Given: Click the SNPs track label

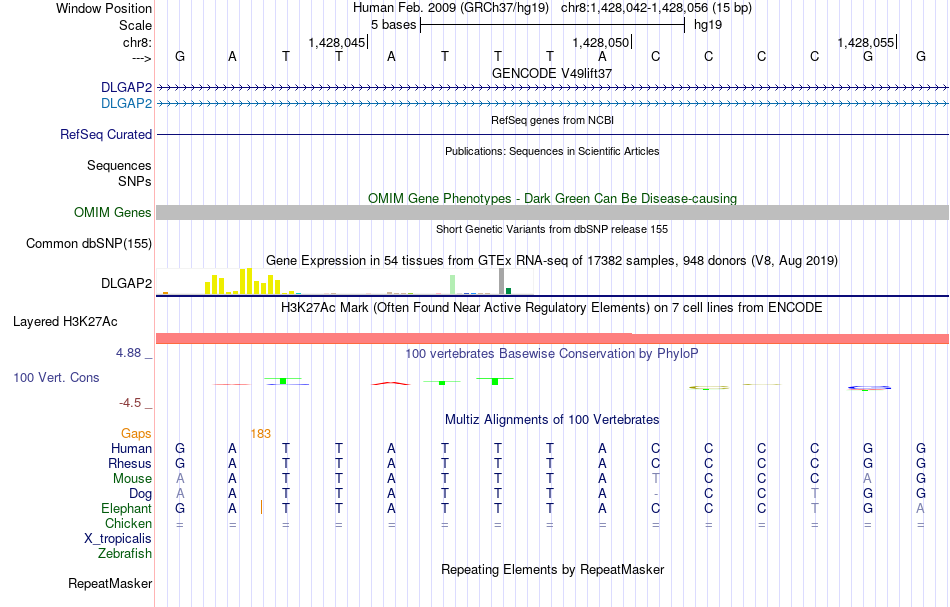Looking at the screenshot, I should click(x=135, y=181).
